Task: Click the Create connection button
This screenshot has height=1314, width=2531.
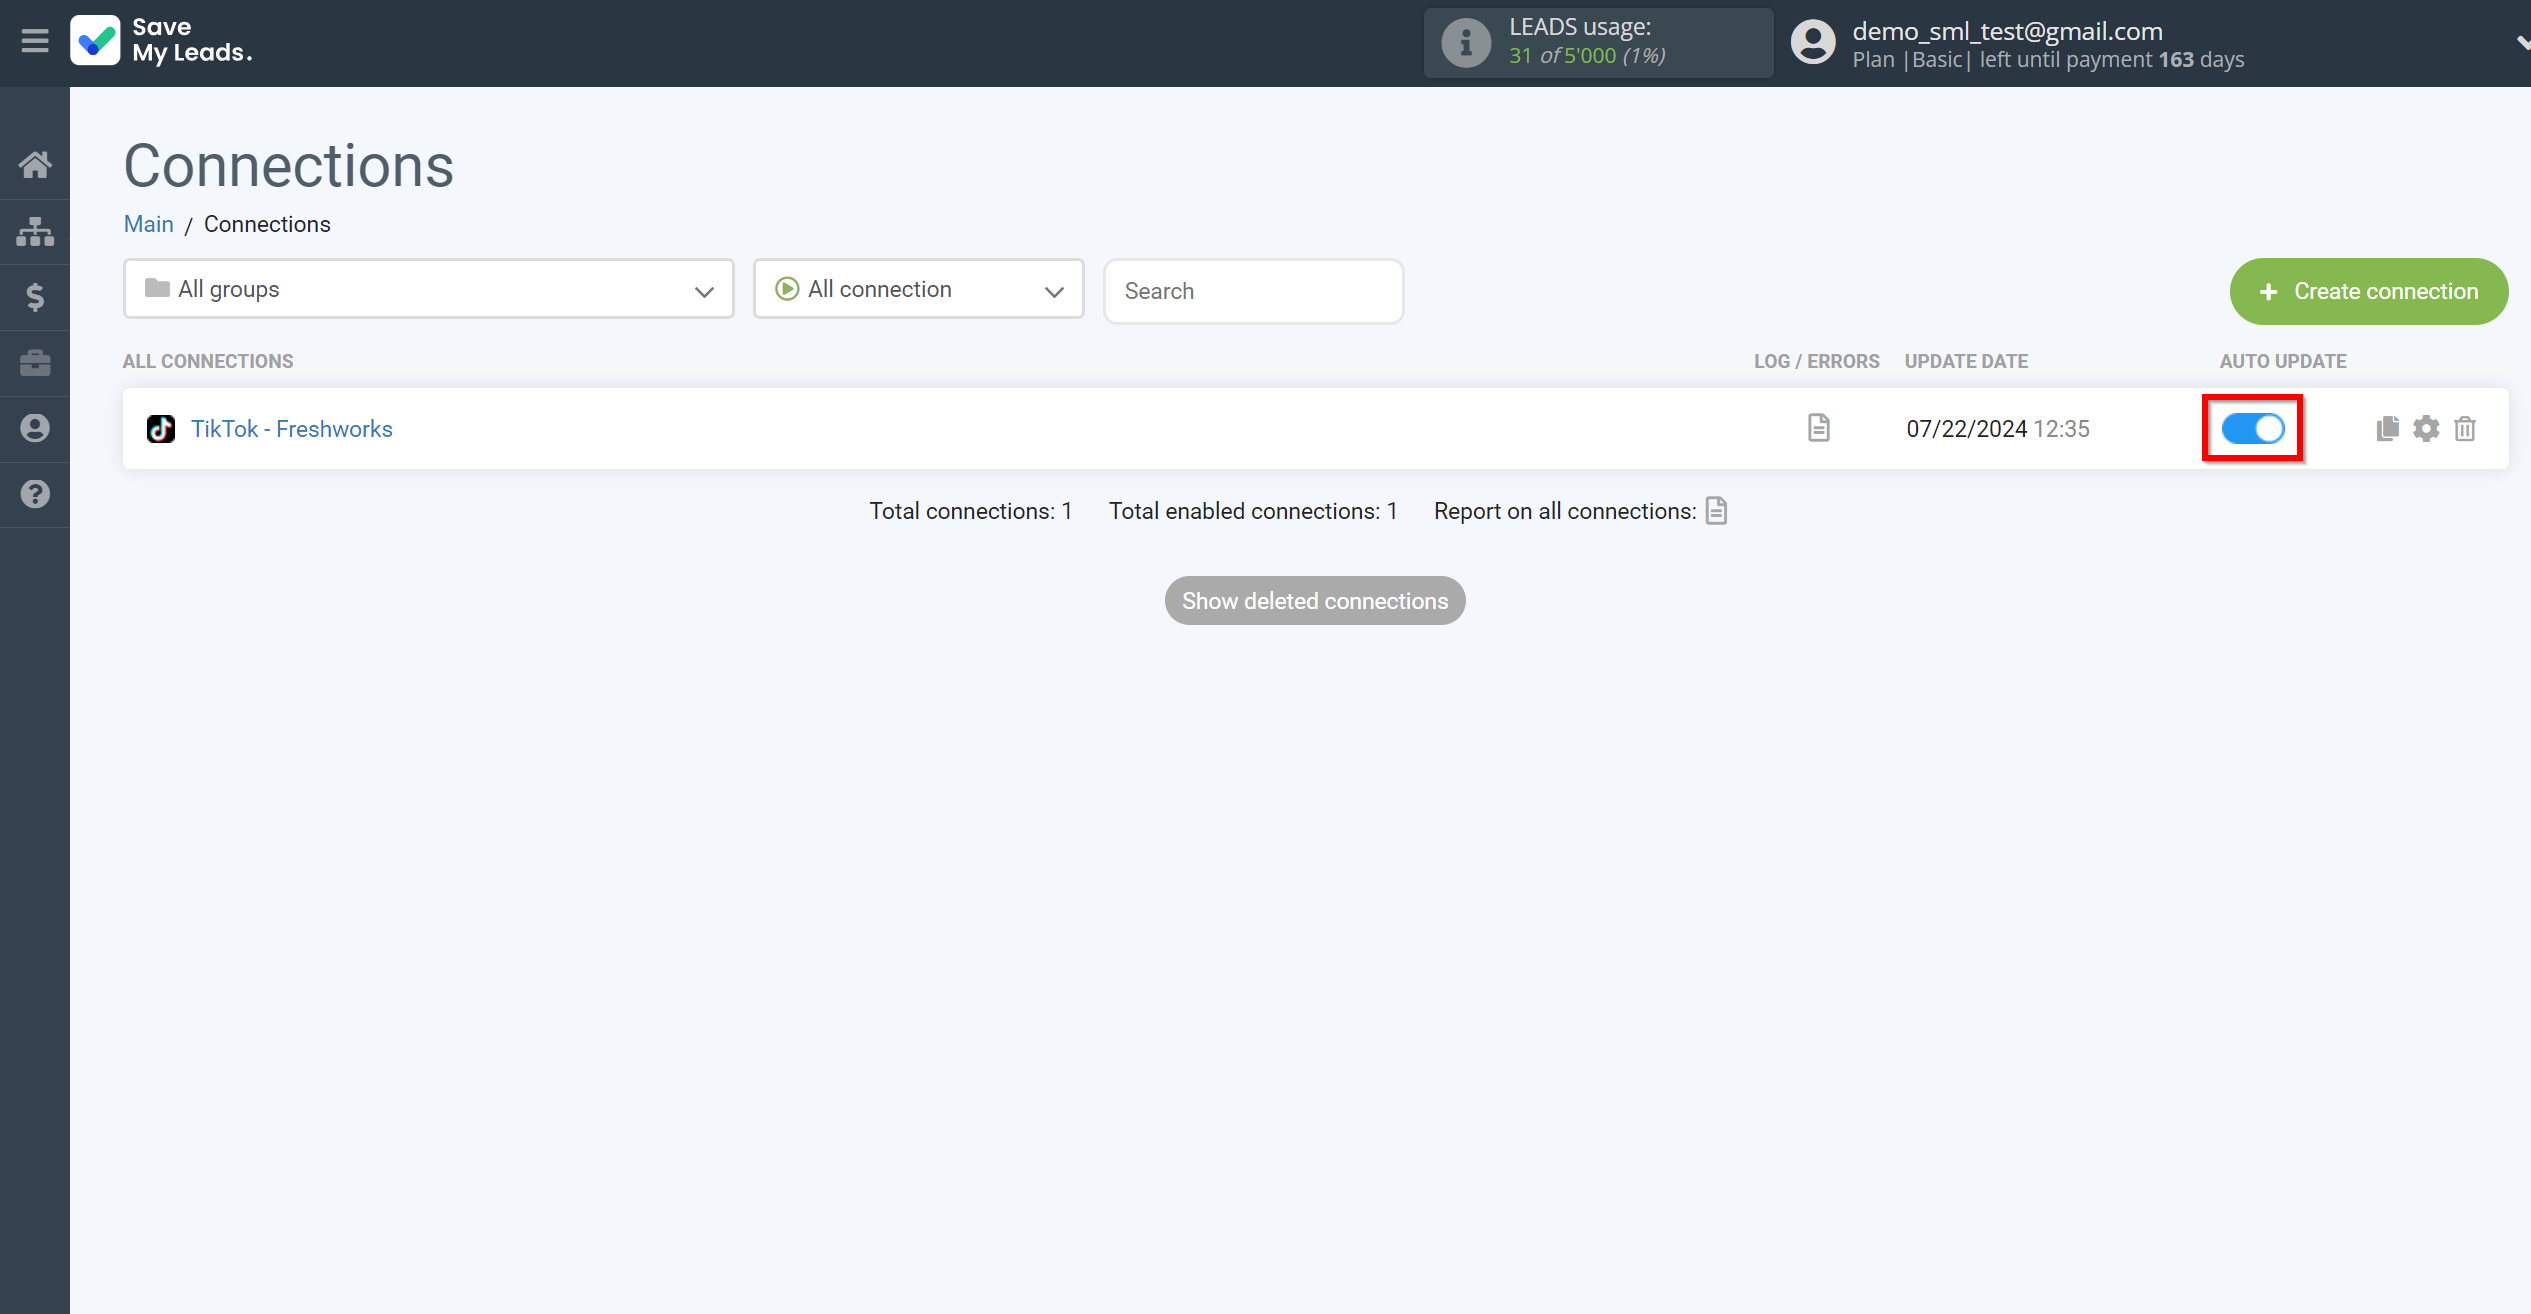Action: pos(2367,290)
